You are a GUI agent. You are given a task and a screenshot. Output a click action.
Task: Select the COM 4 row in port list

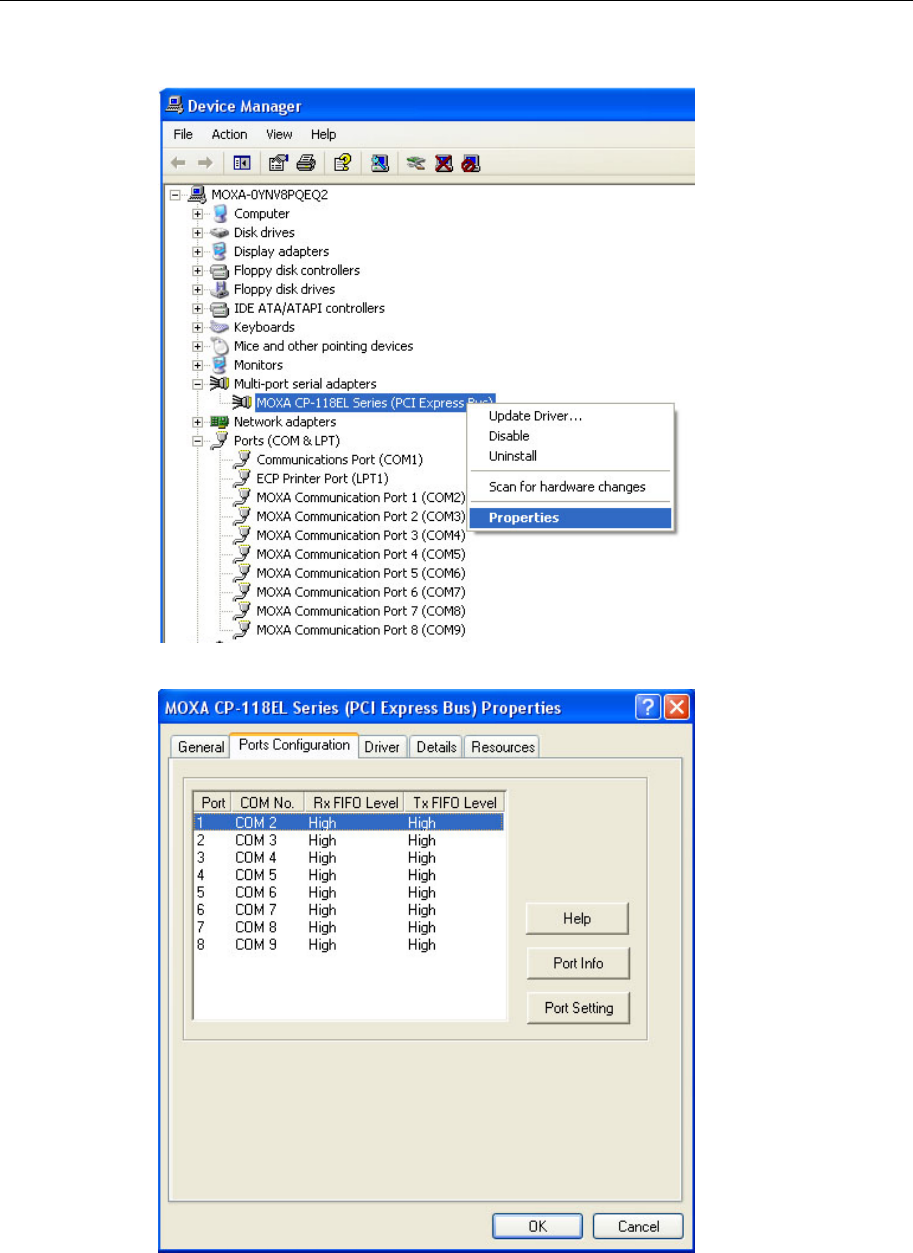click(x=348, y=858)
